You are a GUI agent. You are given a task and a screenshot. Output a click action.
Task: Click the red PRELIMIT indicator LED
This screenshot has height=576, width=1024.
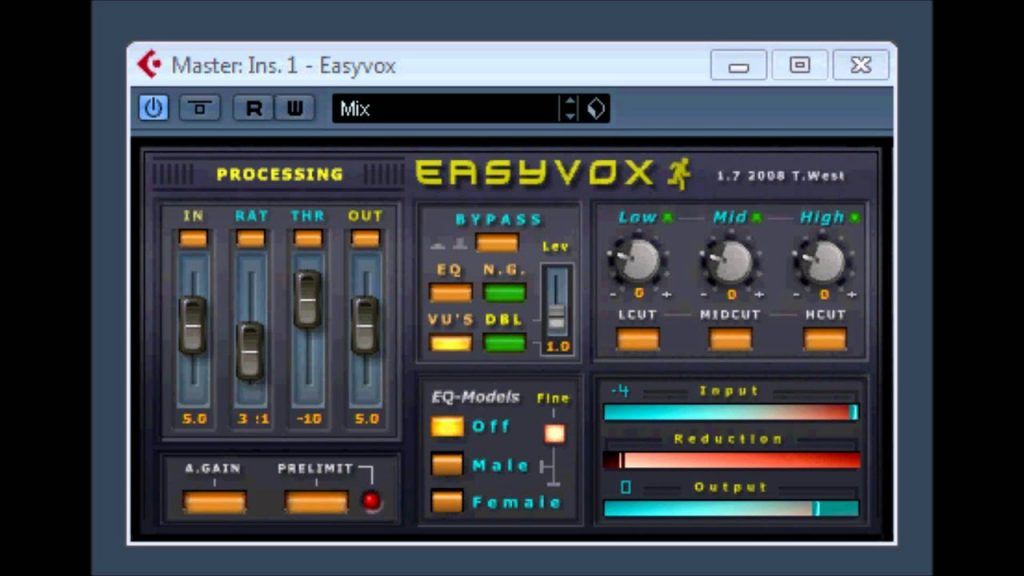pos(372,501)
